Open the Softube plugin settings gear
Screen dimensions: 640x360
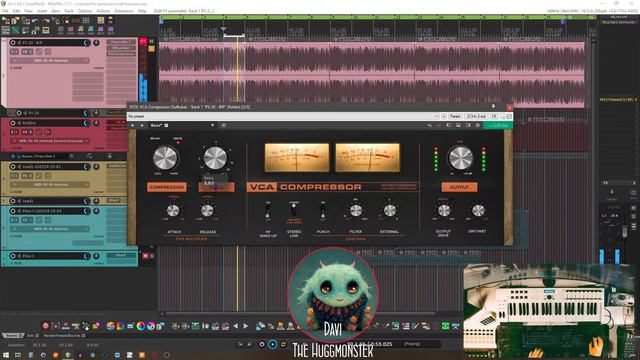coord(478,125)
